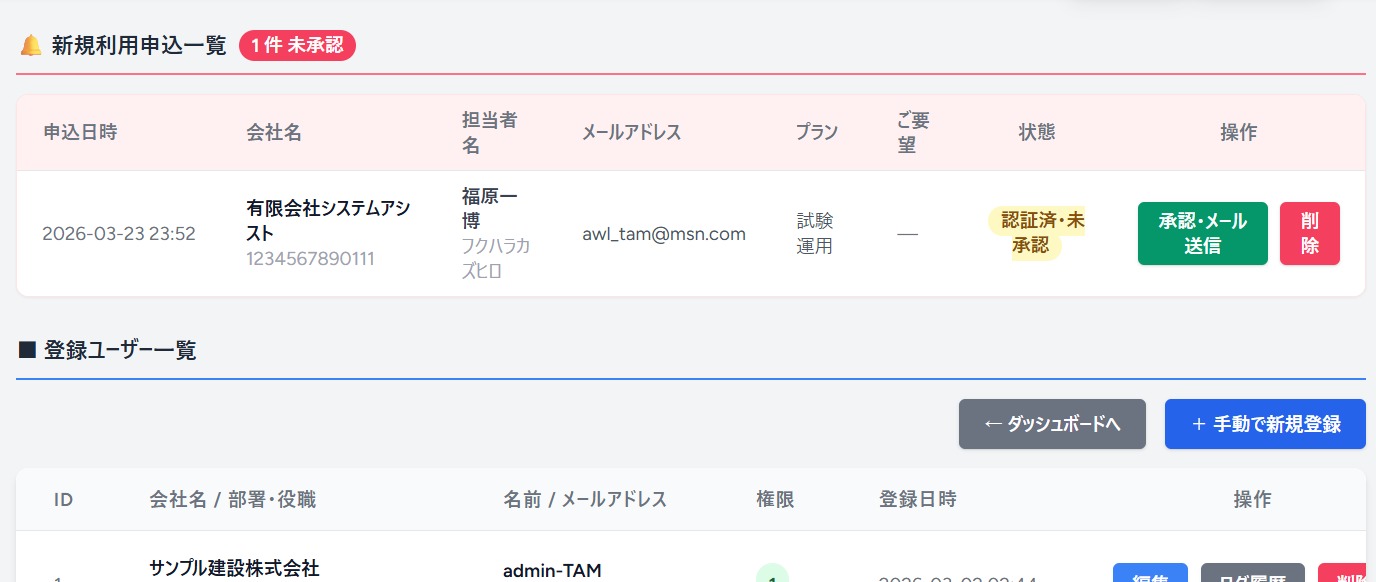Click the 申込日時 column header
The height and width of the screenshot is (582, 1376).
80,132
